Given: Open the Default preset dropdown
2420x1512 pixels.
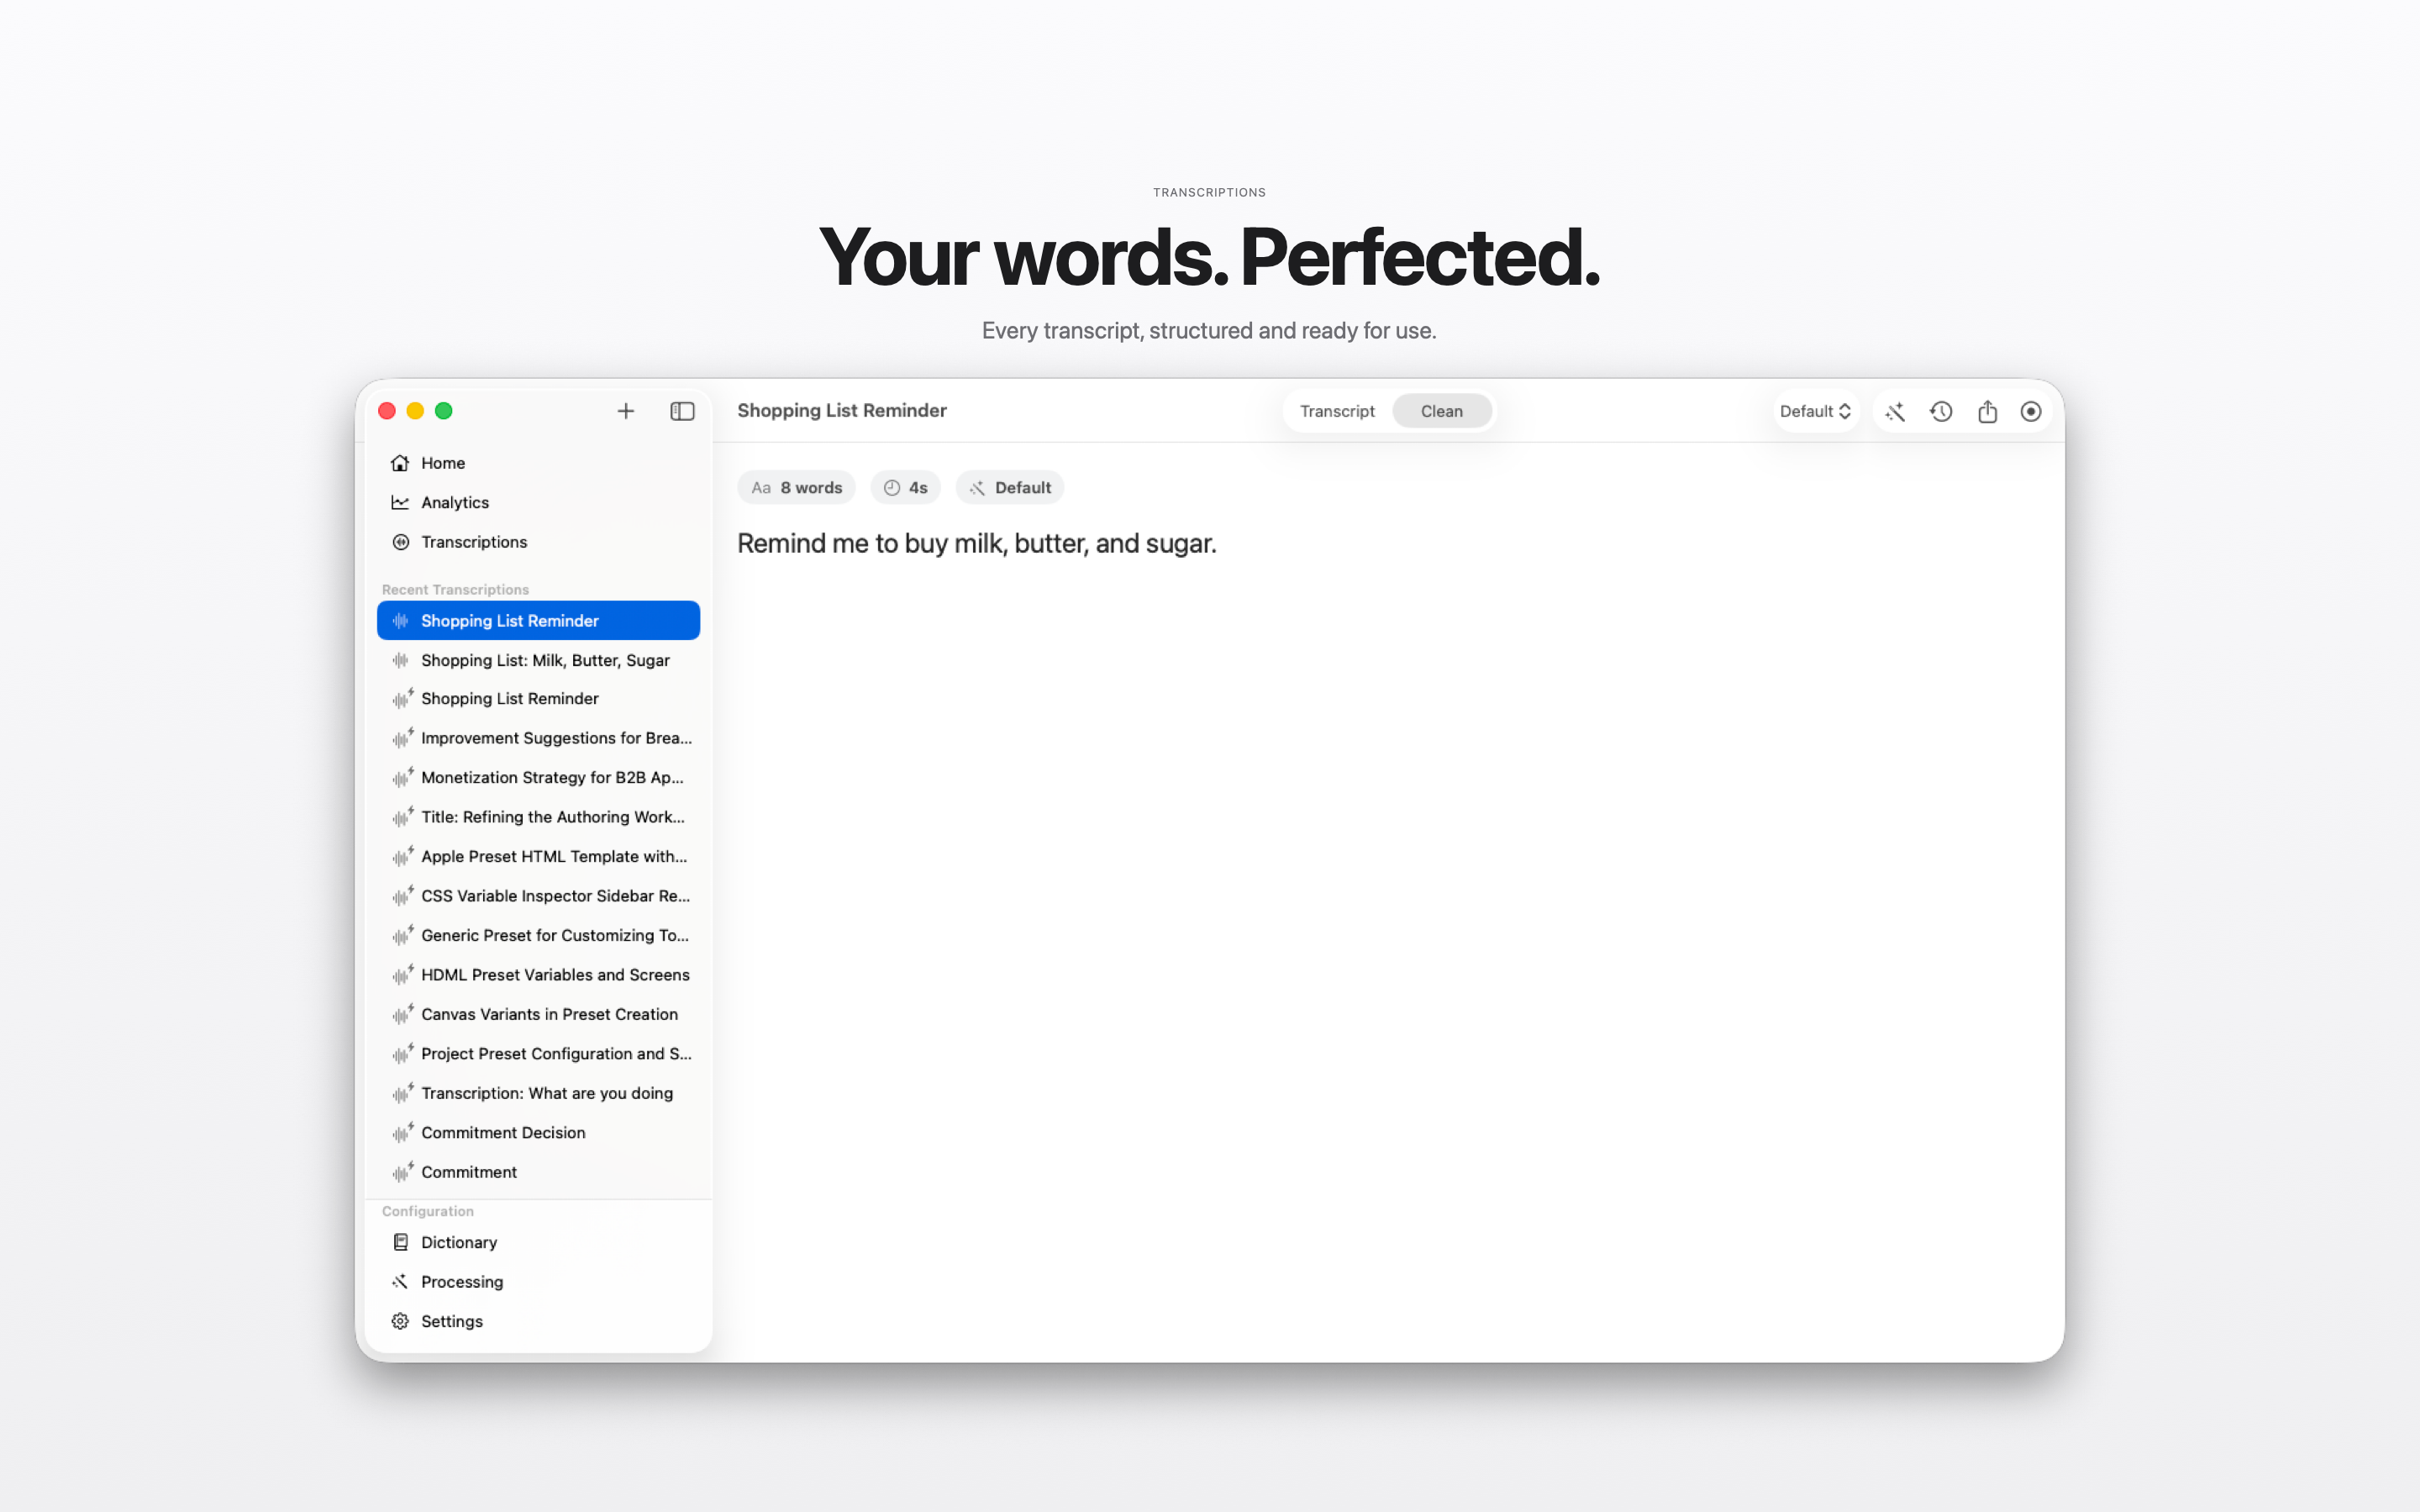Looking at the screenshot, I should point(1815,411).
